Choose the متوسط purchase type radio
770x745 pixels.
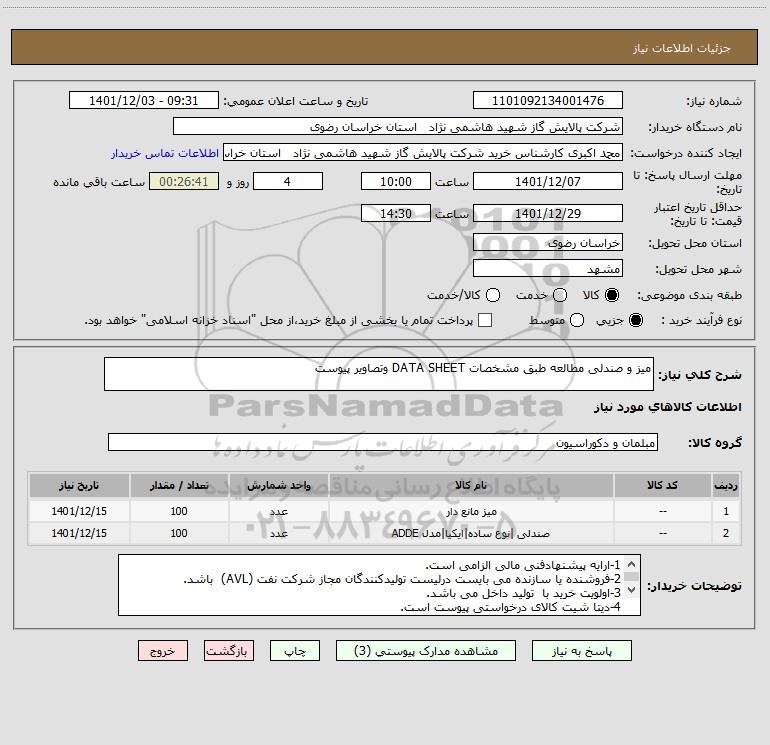tap(577, 320)
